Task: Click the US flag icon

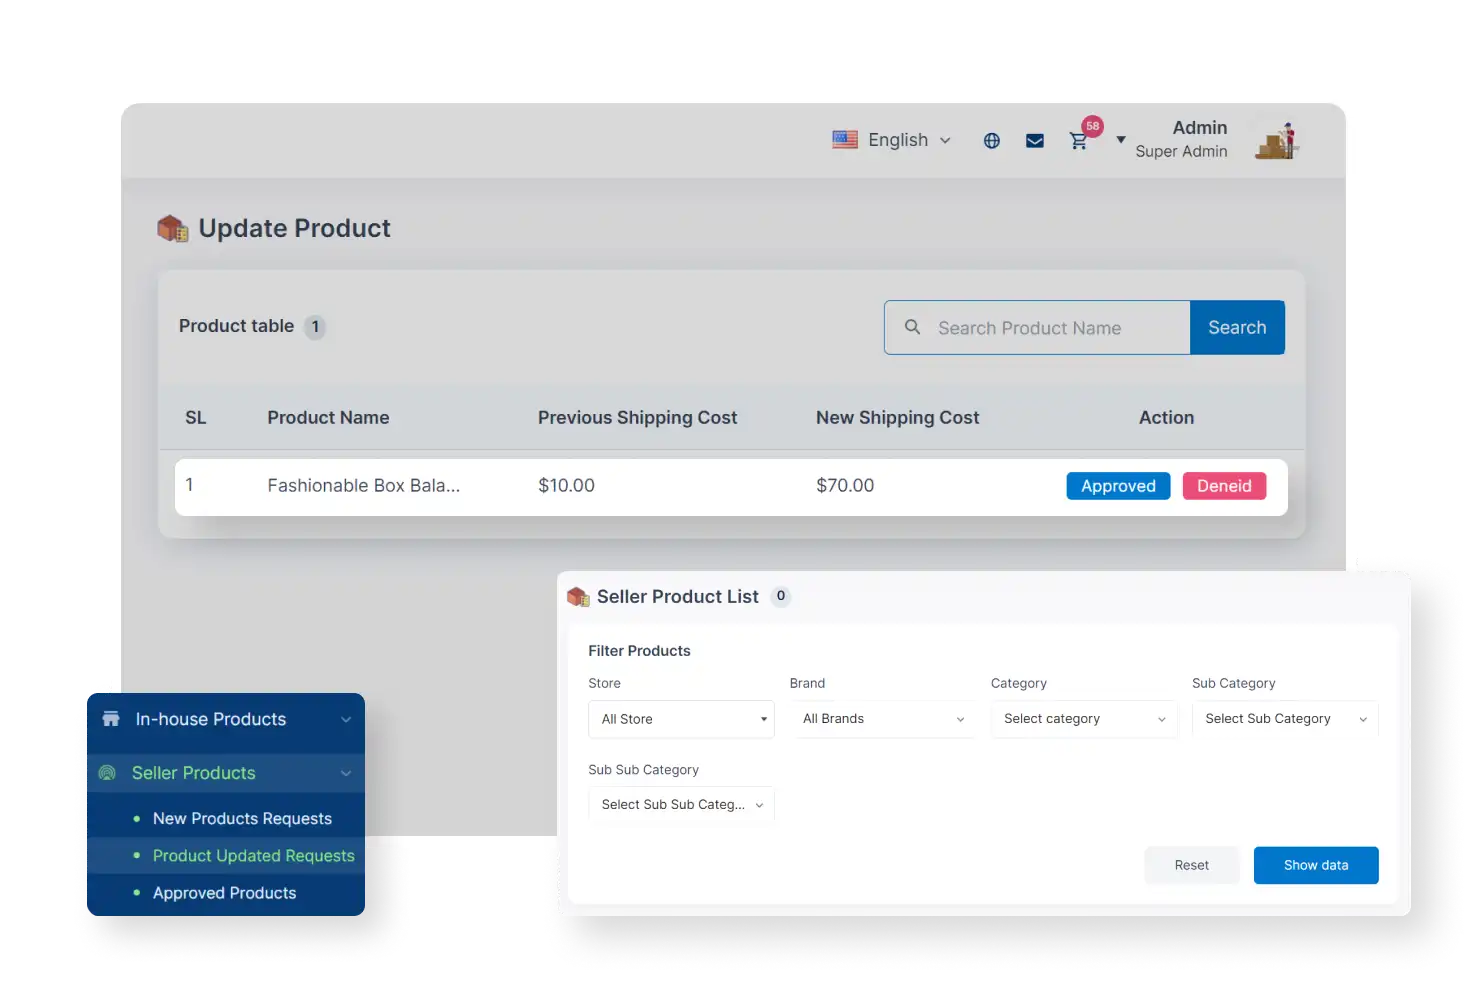Action: click(x=845, y=139)
